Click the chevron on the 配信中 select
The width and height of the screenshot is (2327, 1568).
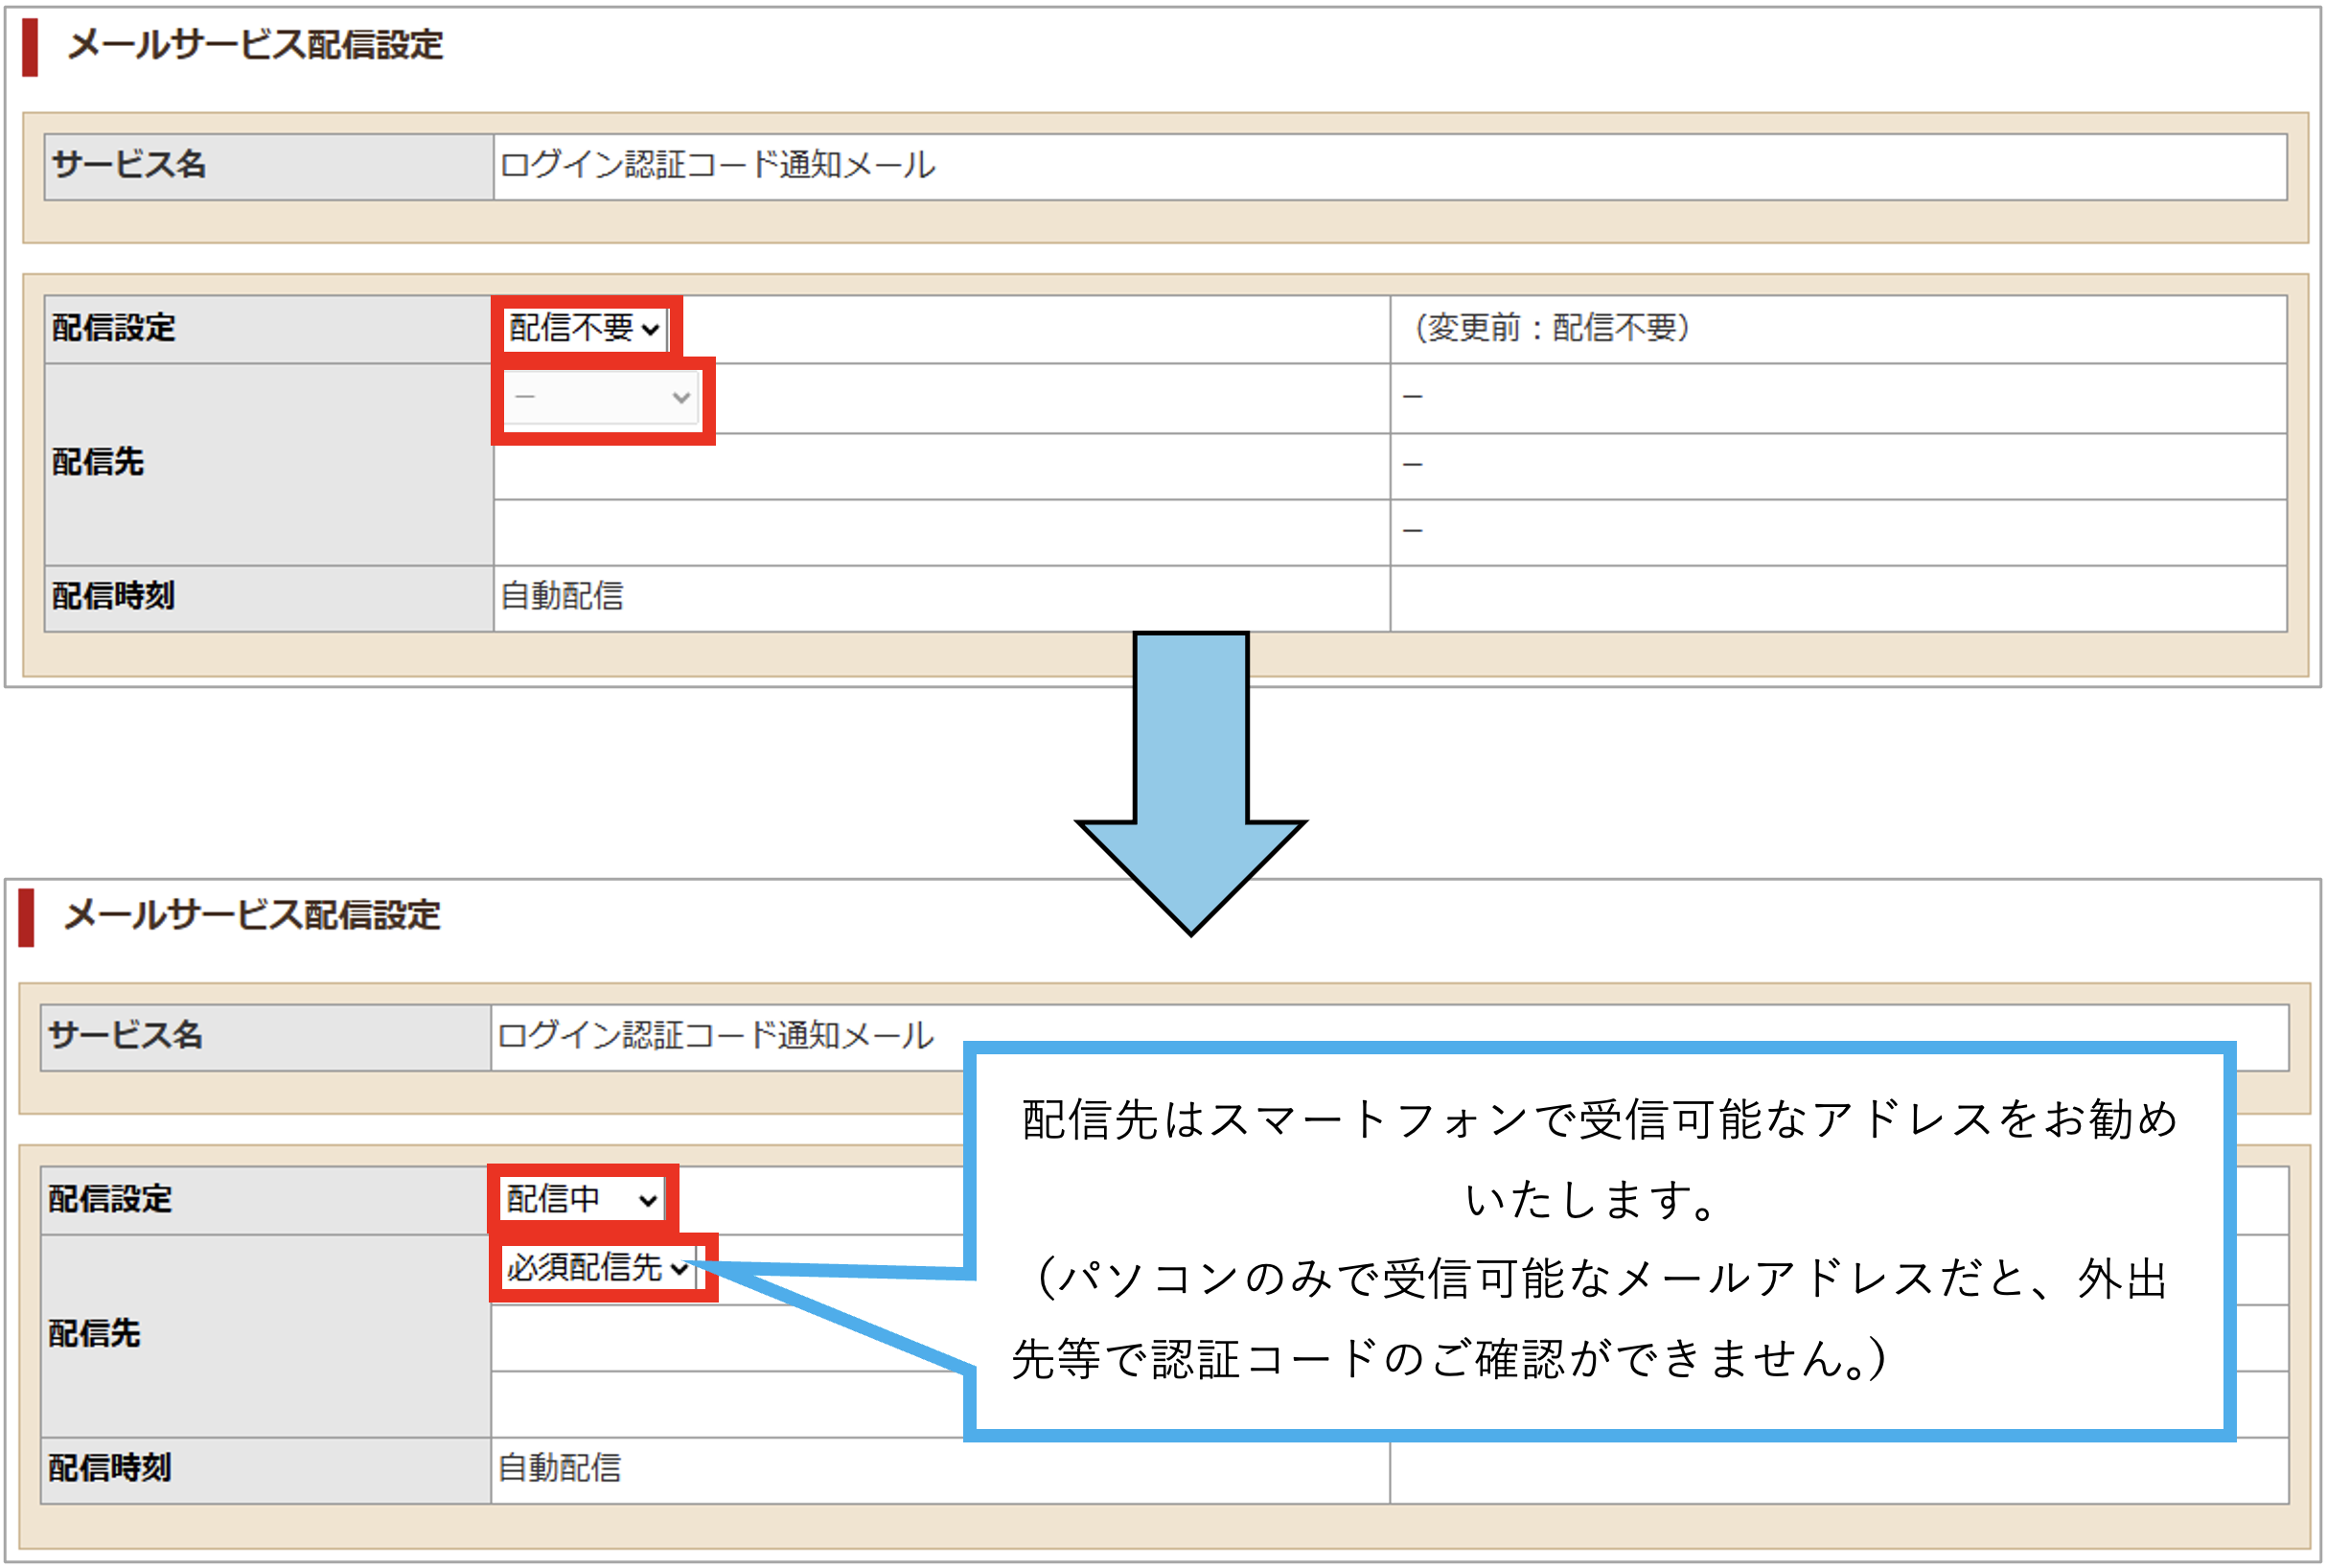coord(648,1199)
